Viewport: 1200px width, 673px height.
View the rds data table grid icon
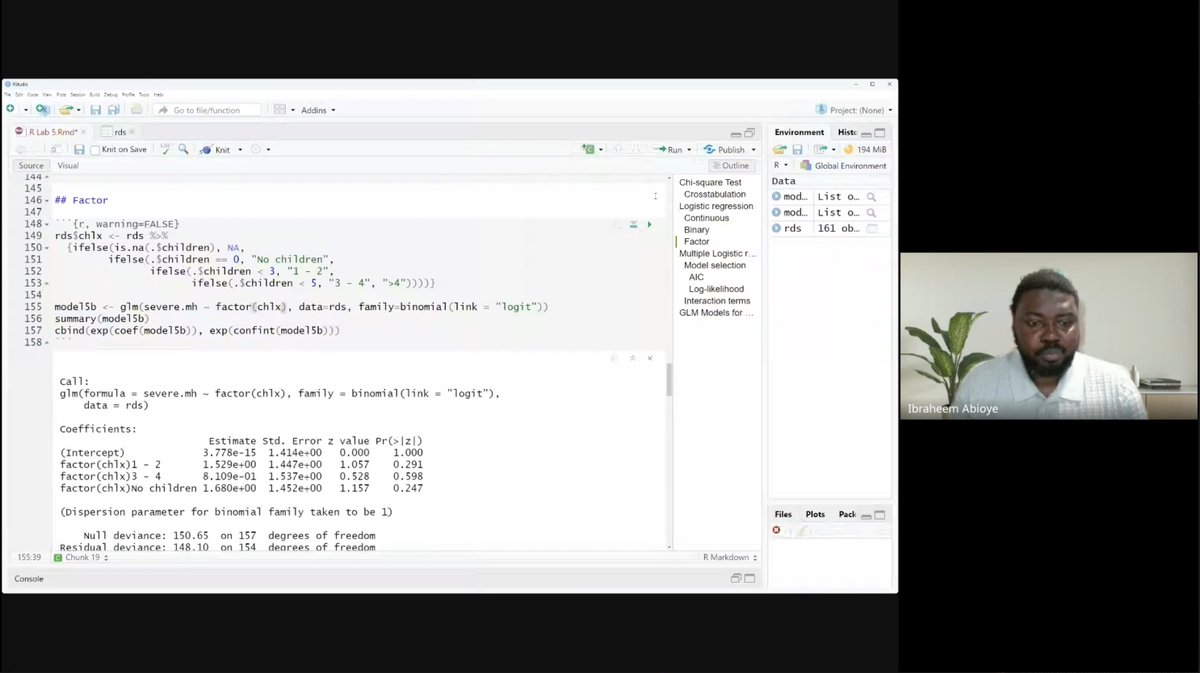point(872,228)
